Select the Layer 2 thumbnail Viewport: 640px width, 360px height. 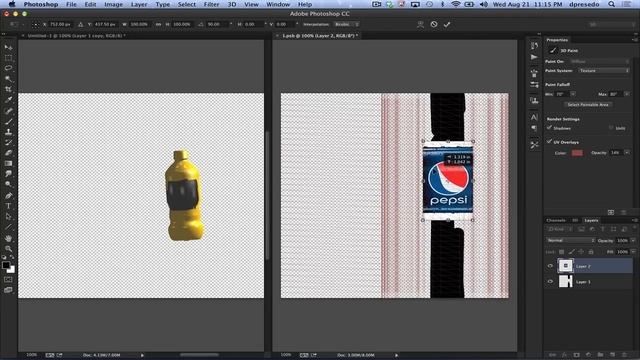tap(565, 266)
